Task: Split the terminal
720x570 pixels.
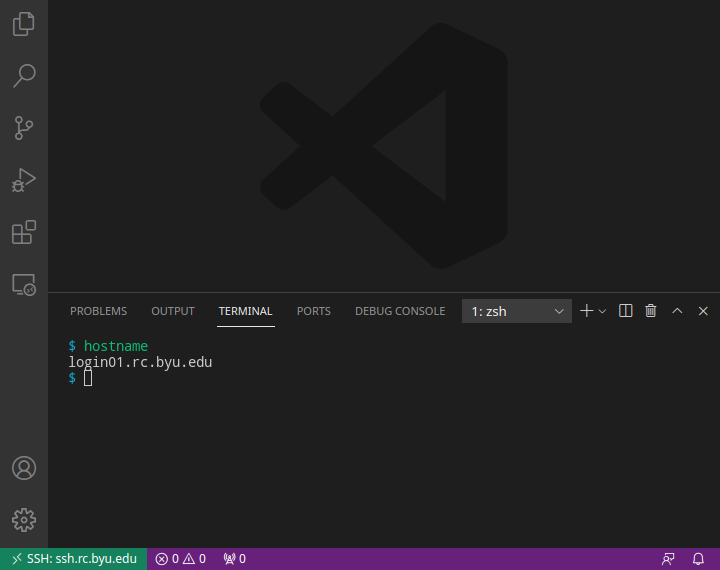Action: 625,311
